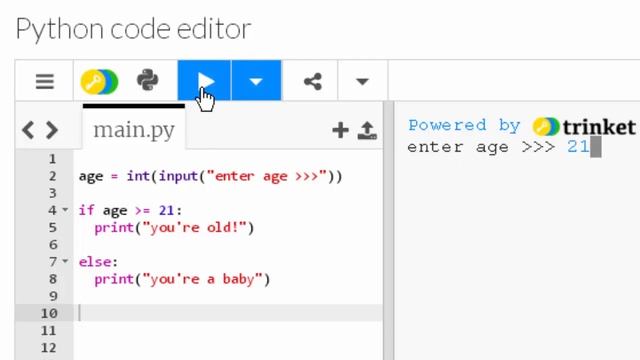This screenshot has width=640, height=360.
Task: Click the 'Powered by' trinket link
Action: tap(522, 126)
